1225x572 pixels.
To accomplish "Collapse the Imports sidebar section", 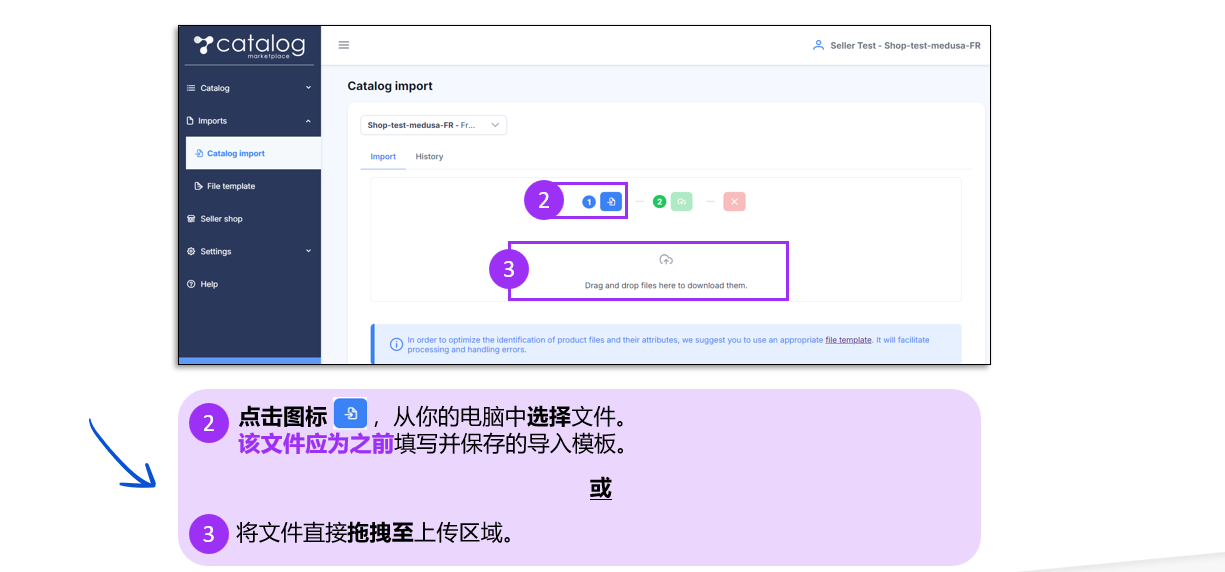I will (249, 121).
